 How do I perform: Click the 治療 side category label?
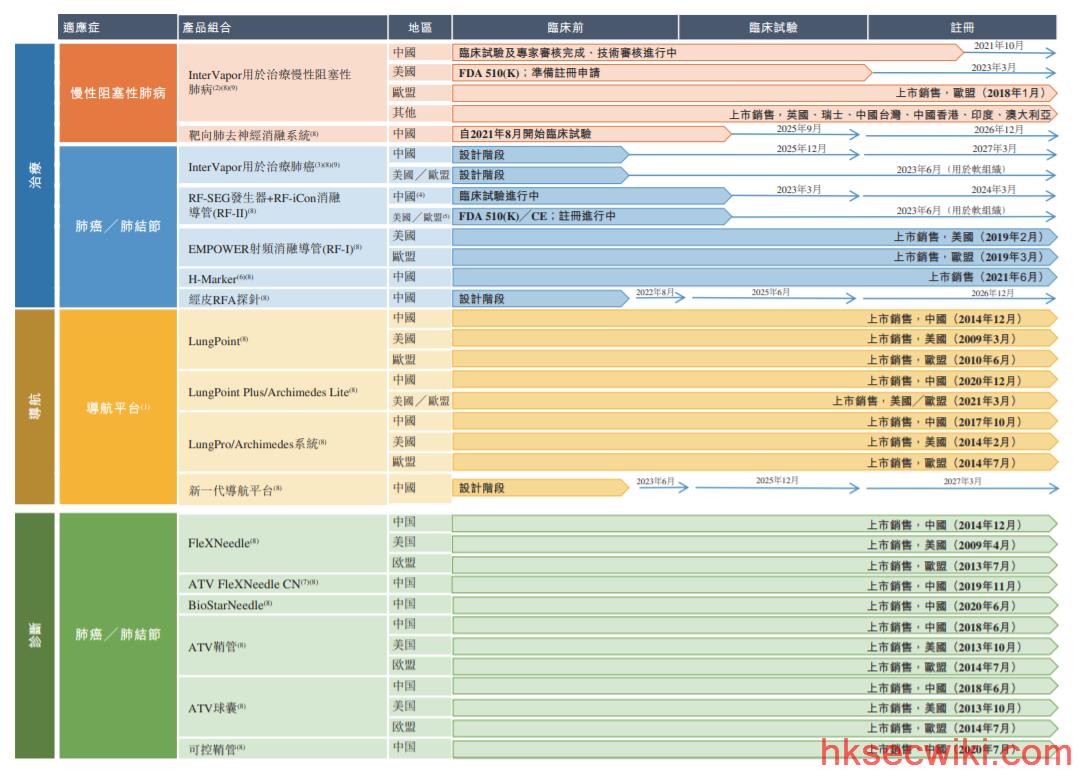point(35,175)
